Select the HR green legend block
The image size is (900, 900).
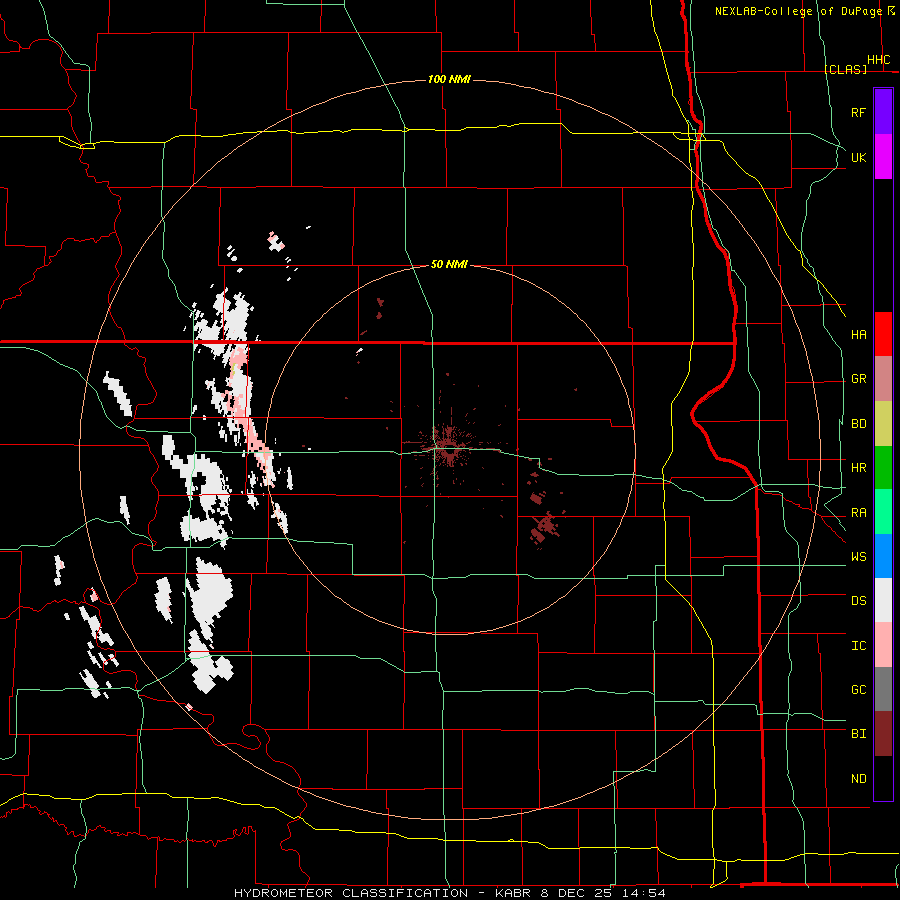click(883, 467)
